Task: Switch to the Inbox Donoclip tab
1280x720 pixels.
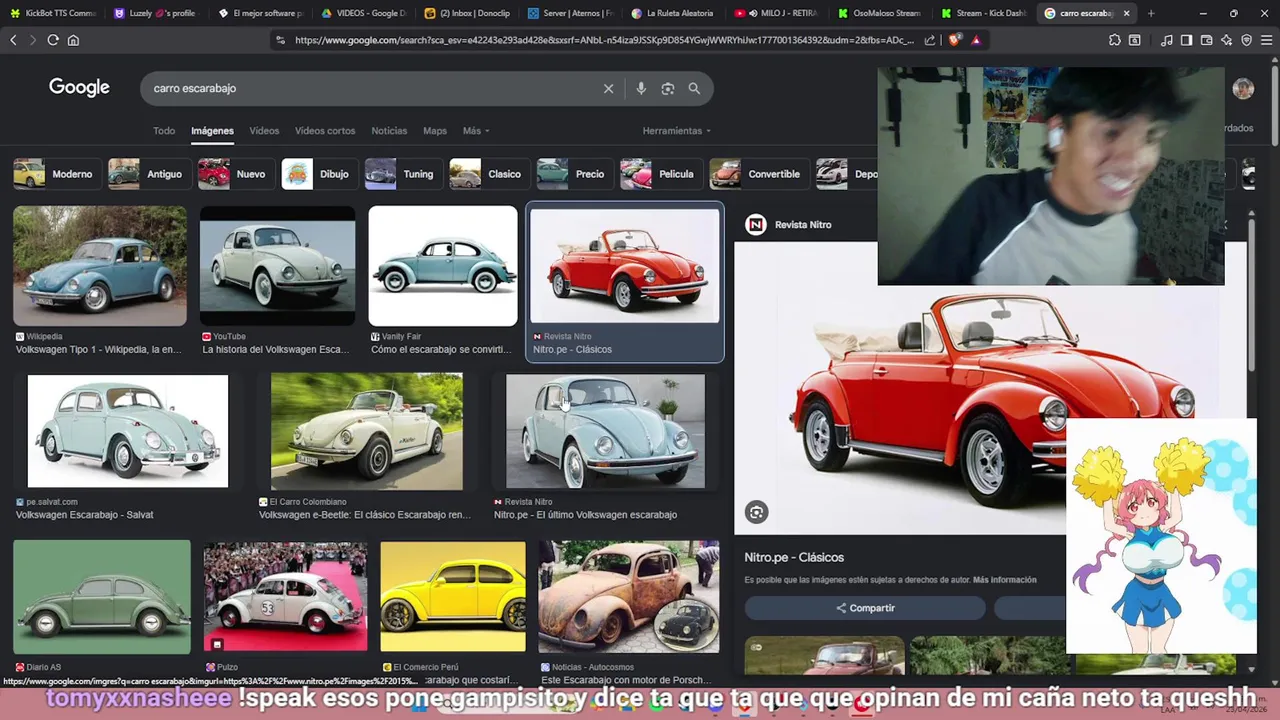Action: coord(466,13)
